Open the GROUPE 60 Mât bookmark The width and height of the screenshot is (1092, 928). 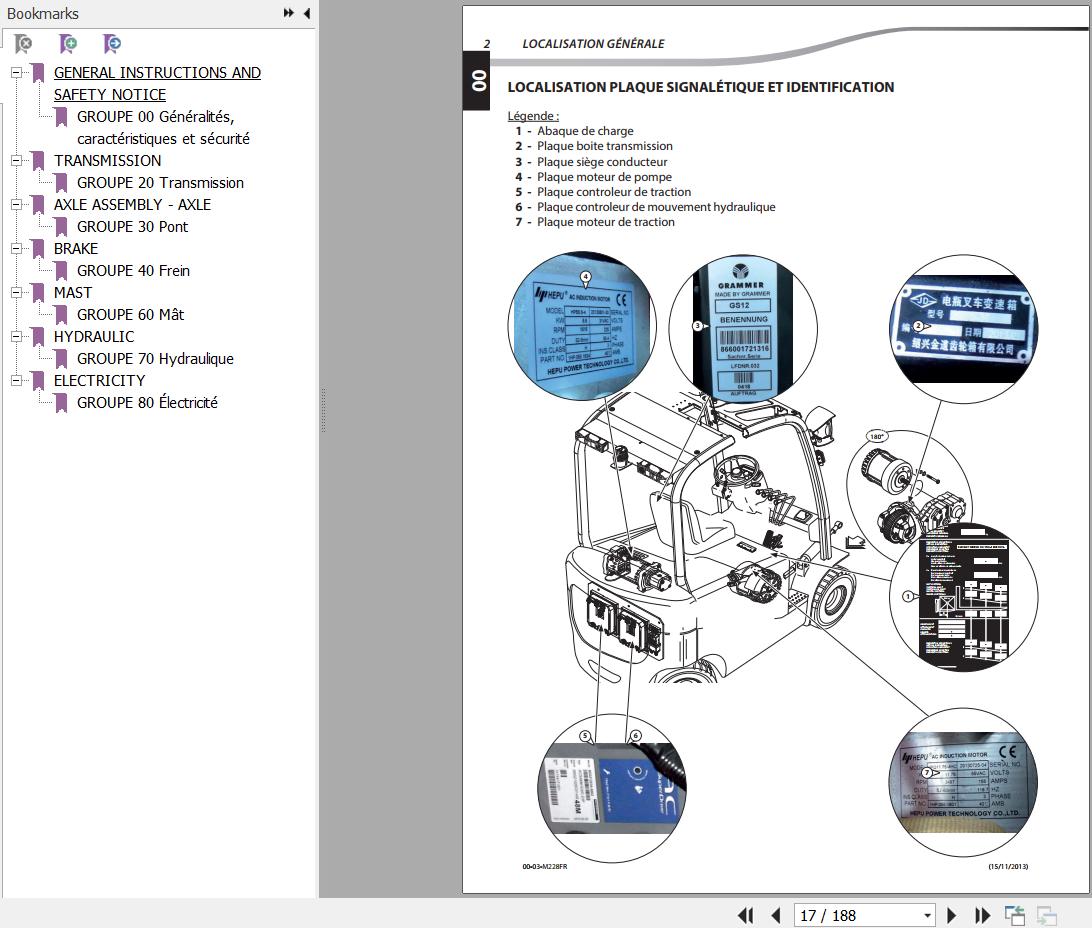point(130,314)
